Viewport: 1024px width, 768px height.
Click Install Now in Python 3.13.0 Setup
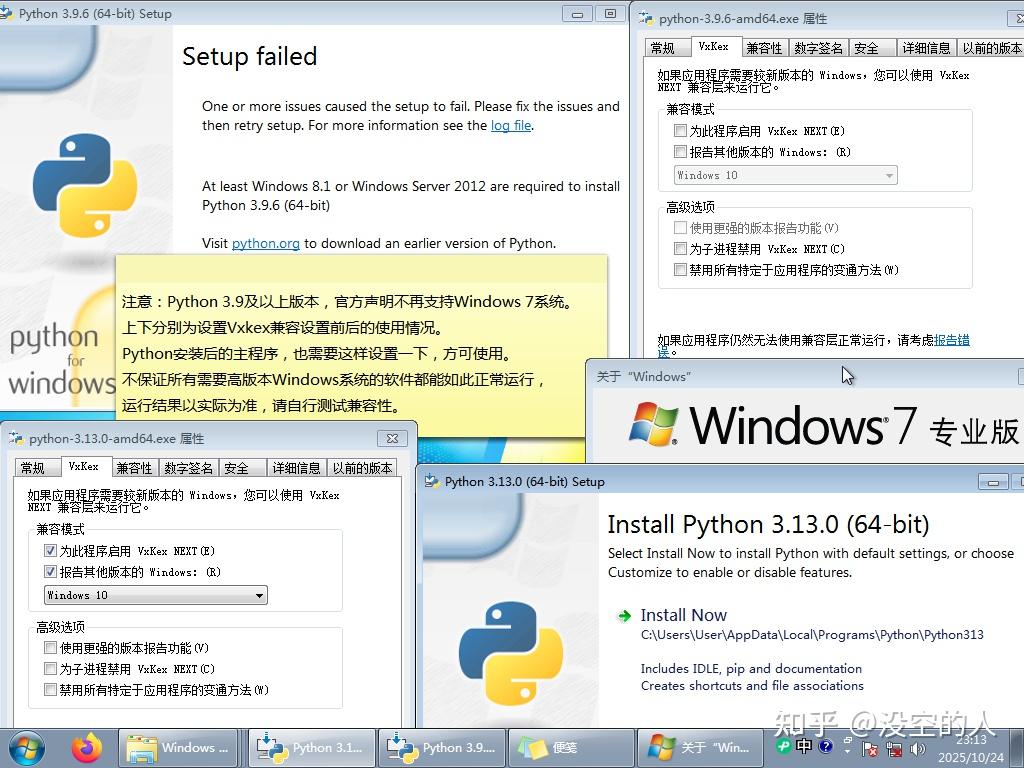coord(684,615)
